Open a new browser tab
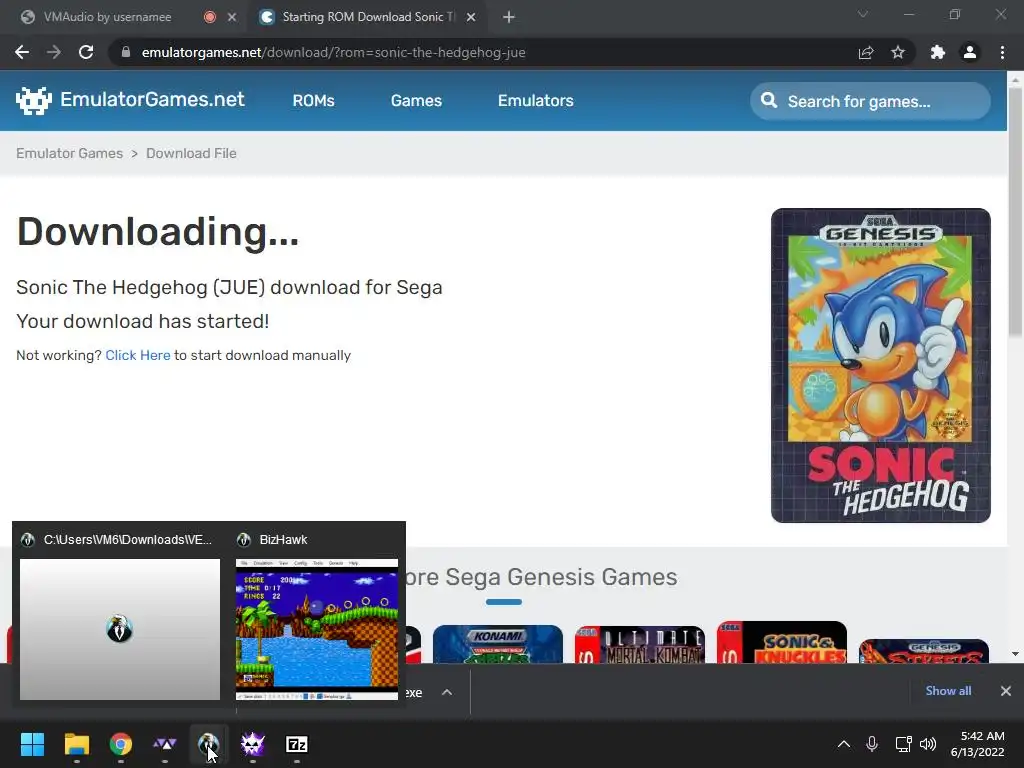This screenshot has height=768, width=1024. tap(509, 17)
